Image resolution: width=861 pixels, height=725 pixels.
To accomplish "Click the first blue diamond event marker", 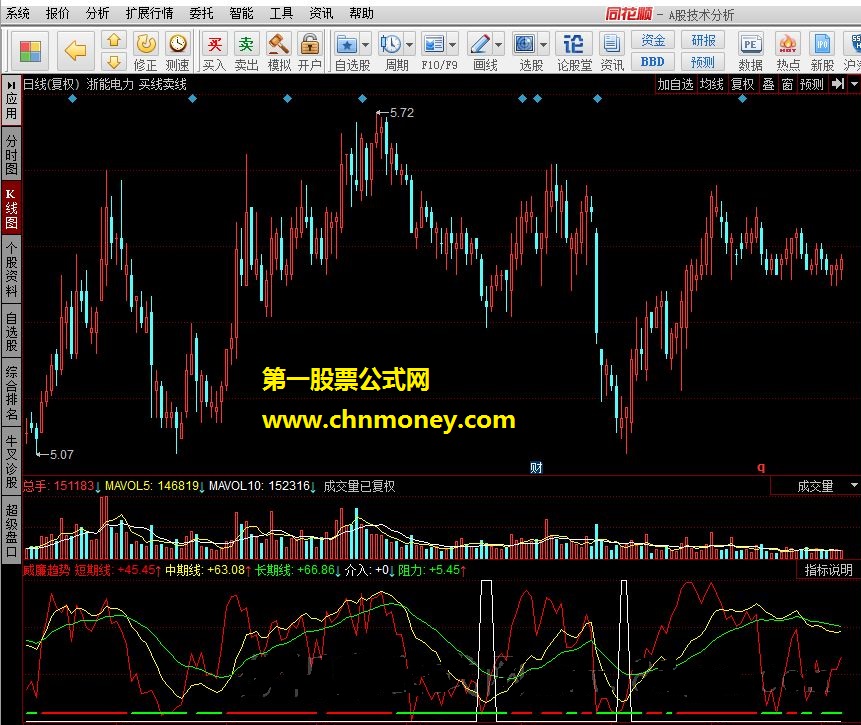I will pyautogui.click(x=72, y=99).
